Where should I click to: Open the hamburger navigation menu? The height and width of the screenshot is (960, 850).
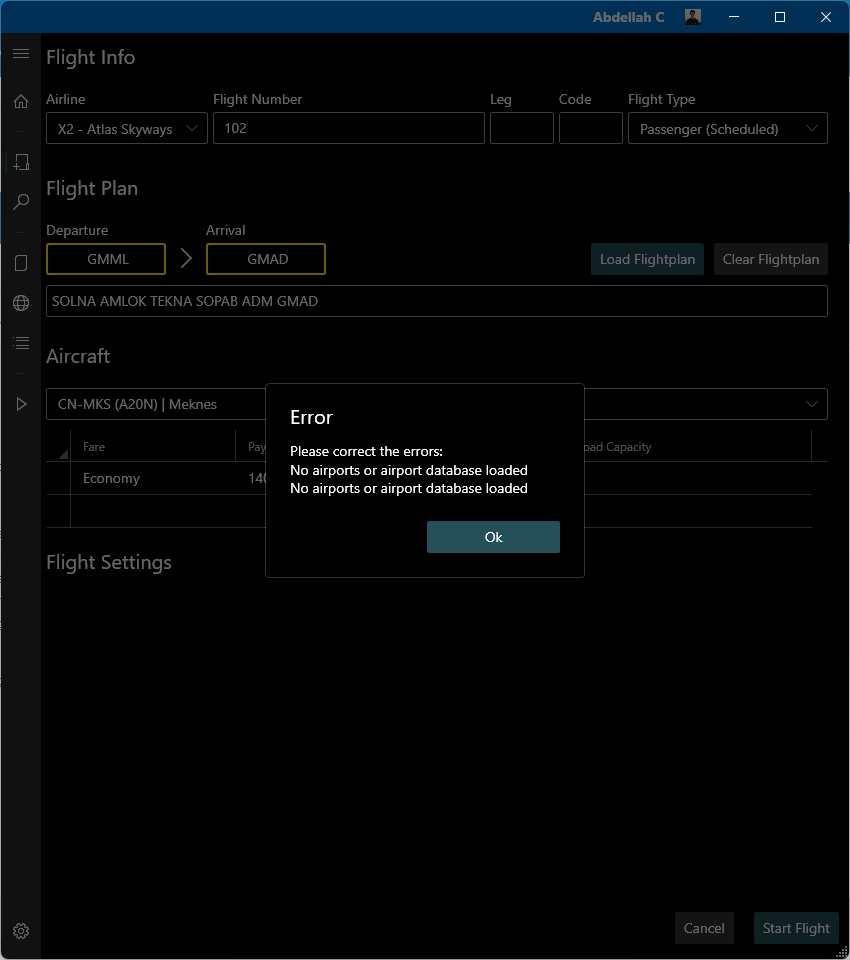[20, 54]
